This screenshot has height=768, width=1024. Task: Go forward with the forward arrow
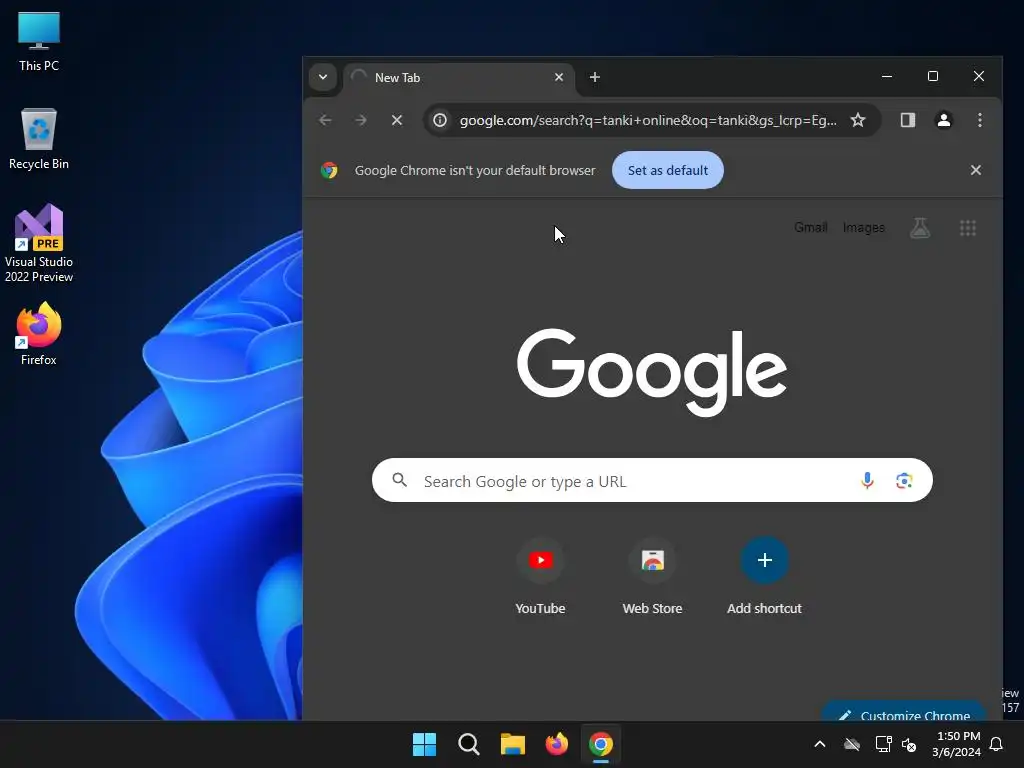(x=360, y=120)
